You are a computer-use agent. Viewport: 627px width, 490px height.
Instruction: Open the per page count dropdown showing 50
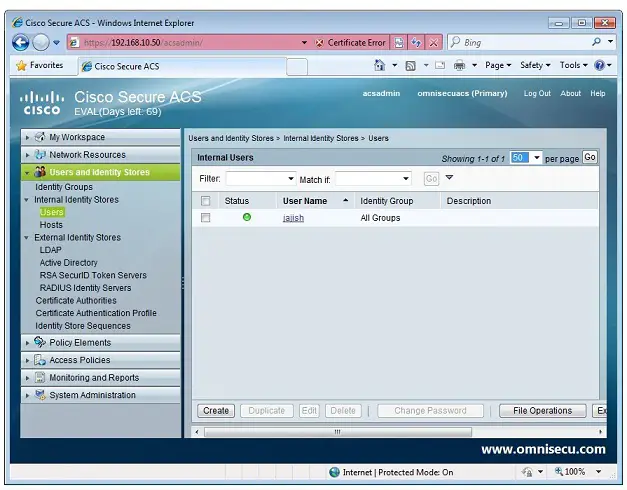pyautogui.click(x=526, y=158)
